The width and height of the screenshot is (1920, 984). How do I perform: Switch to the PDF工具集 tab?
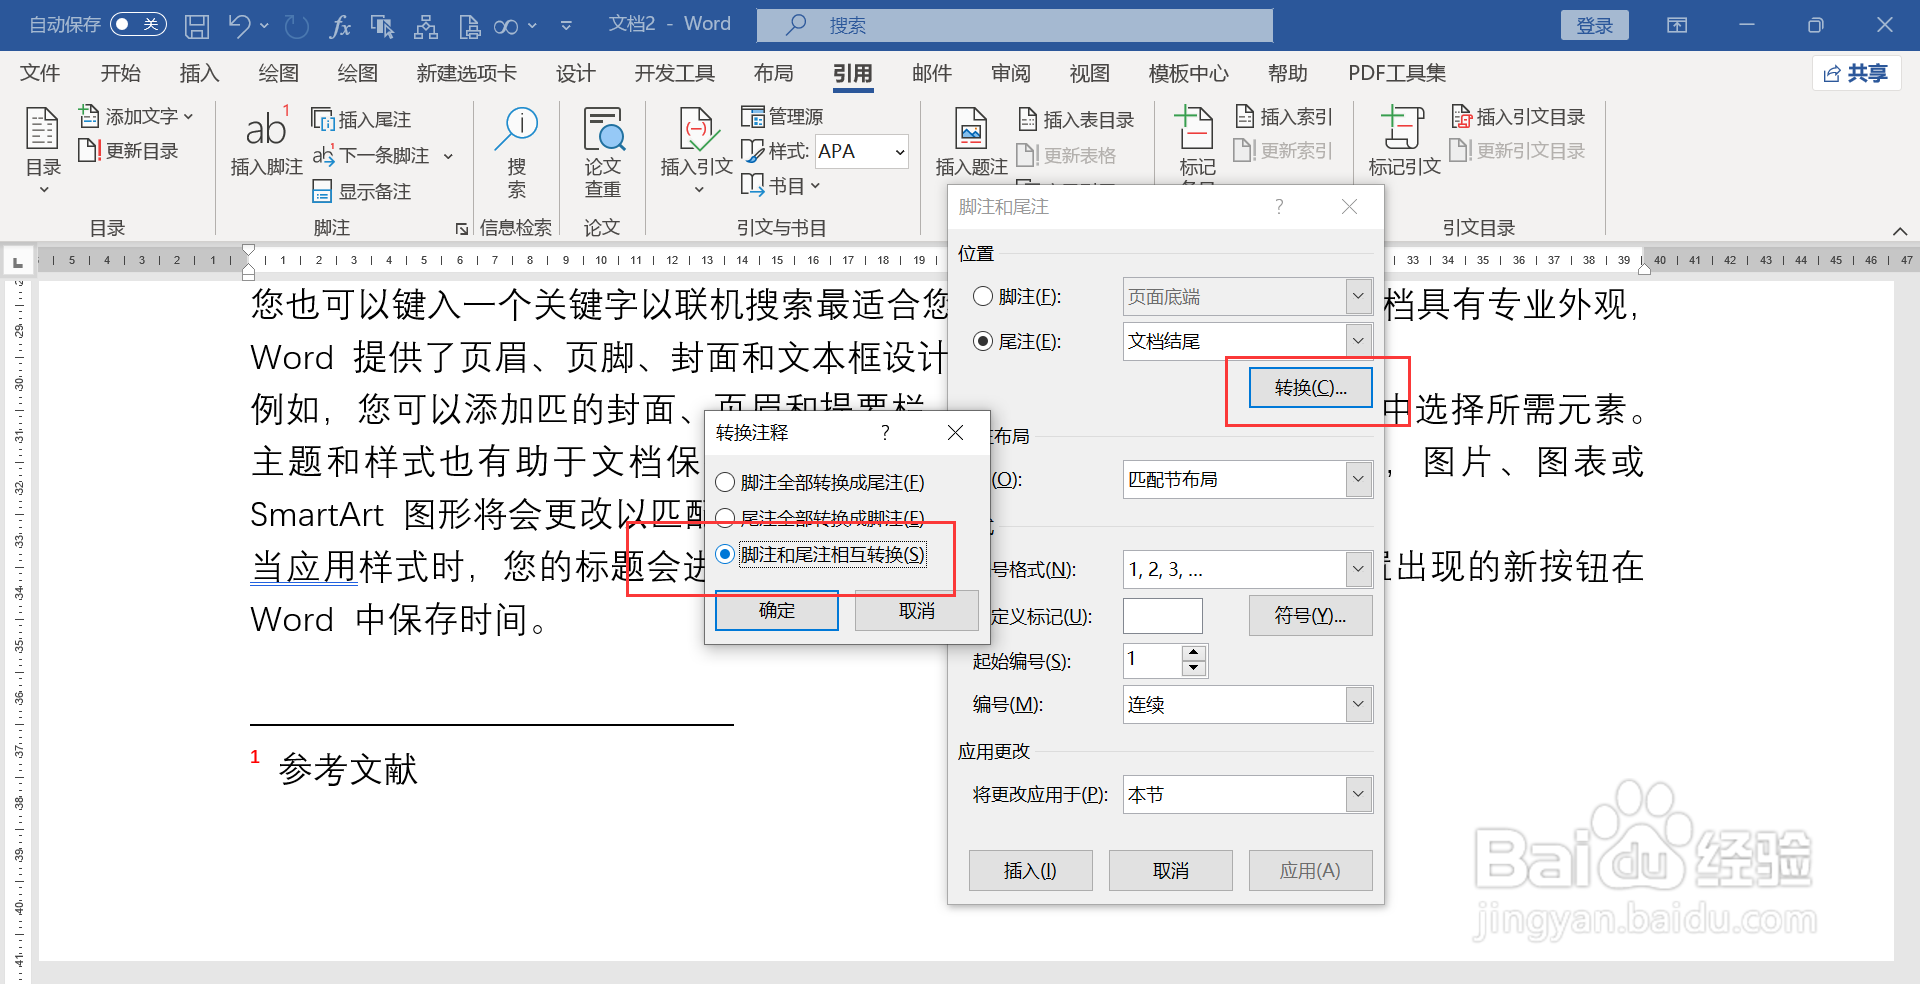1397,73
